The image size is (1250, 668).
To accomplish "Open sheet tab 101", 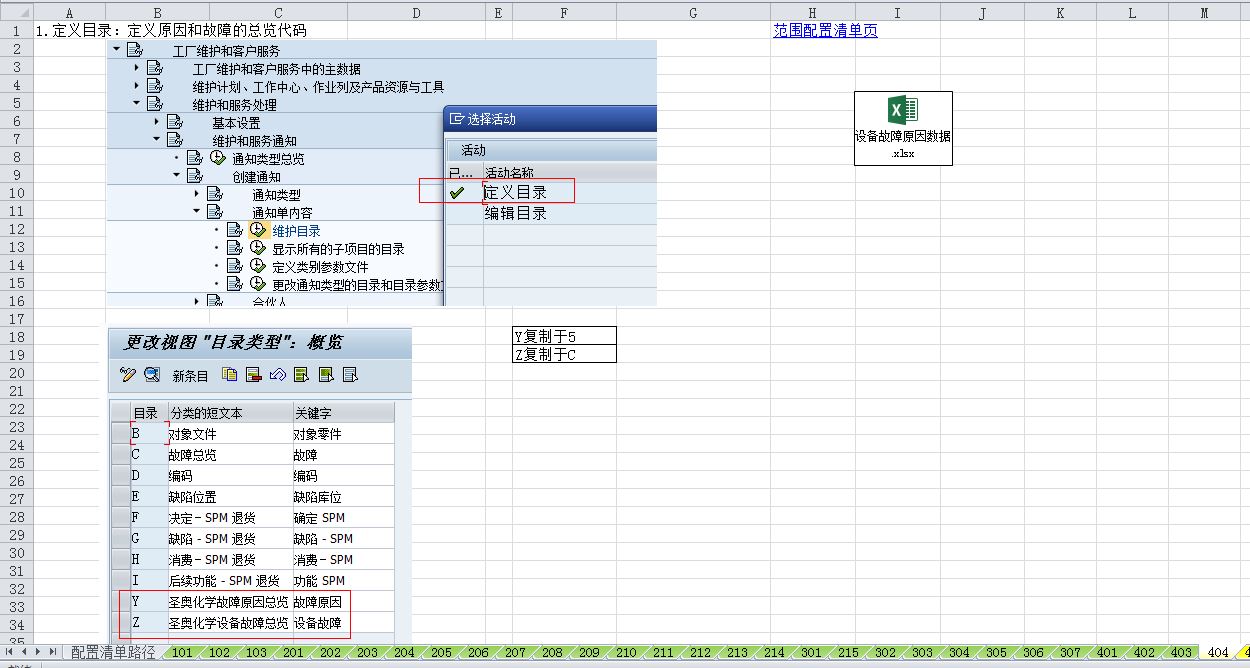I will [x=181, y=653].
